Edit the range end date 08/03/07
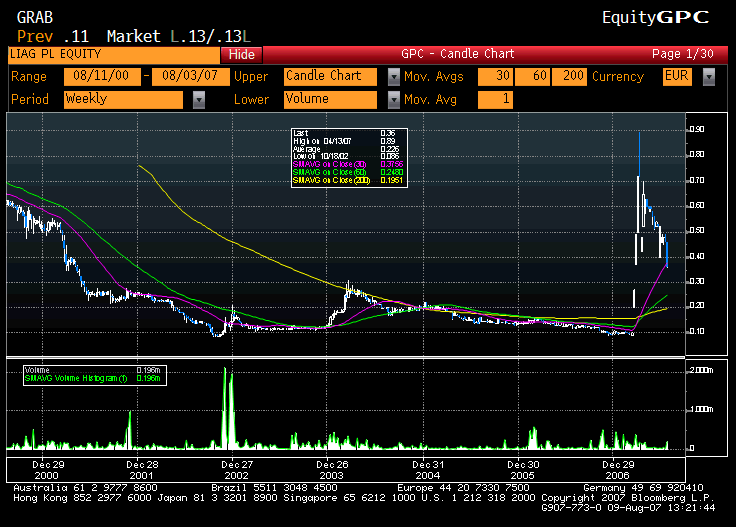This screenshot has height=527, width=736. click(191, 76)
